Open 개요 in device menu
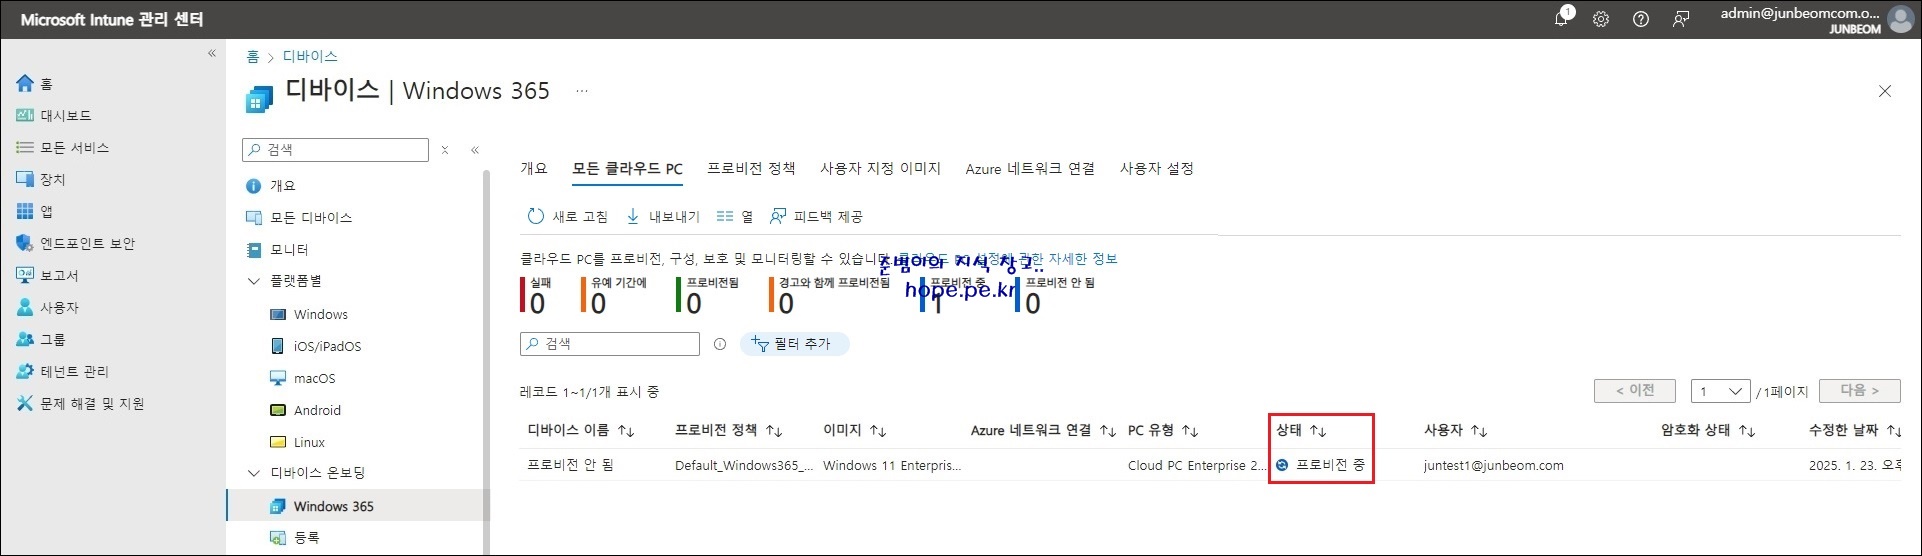Image resolution: width=1922 pixels, height=556 pixels. [x=283, y=186]
